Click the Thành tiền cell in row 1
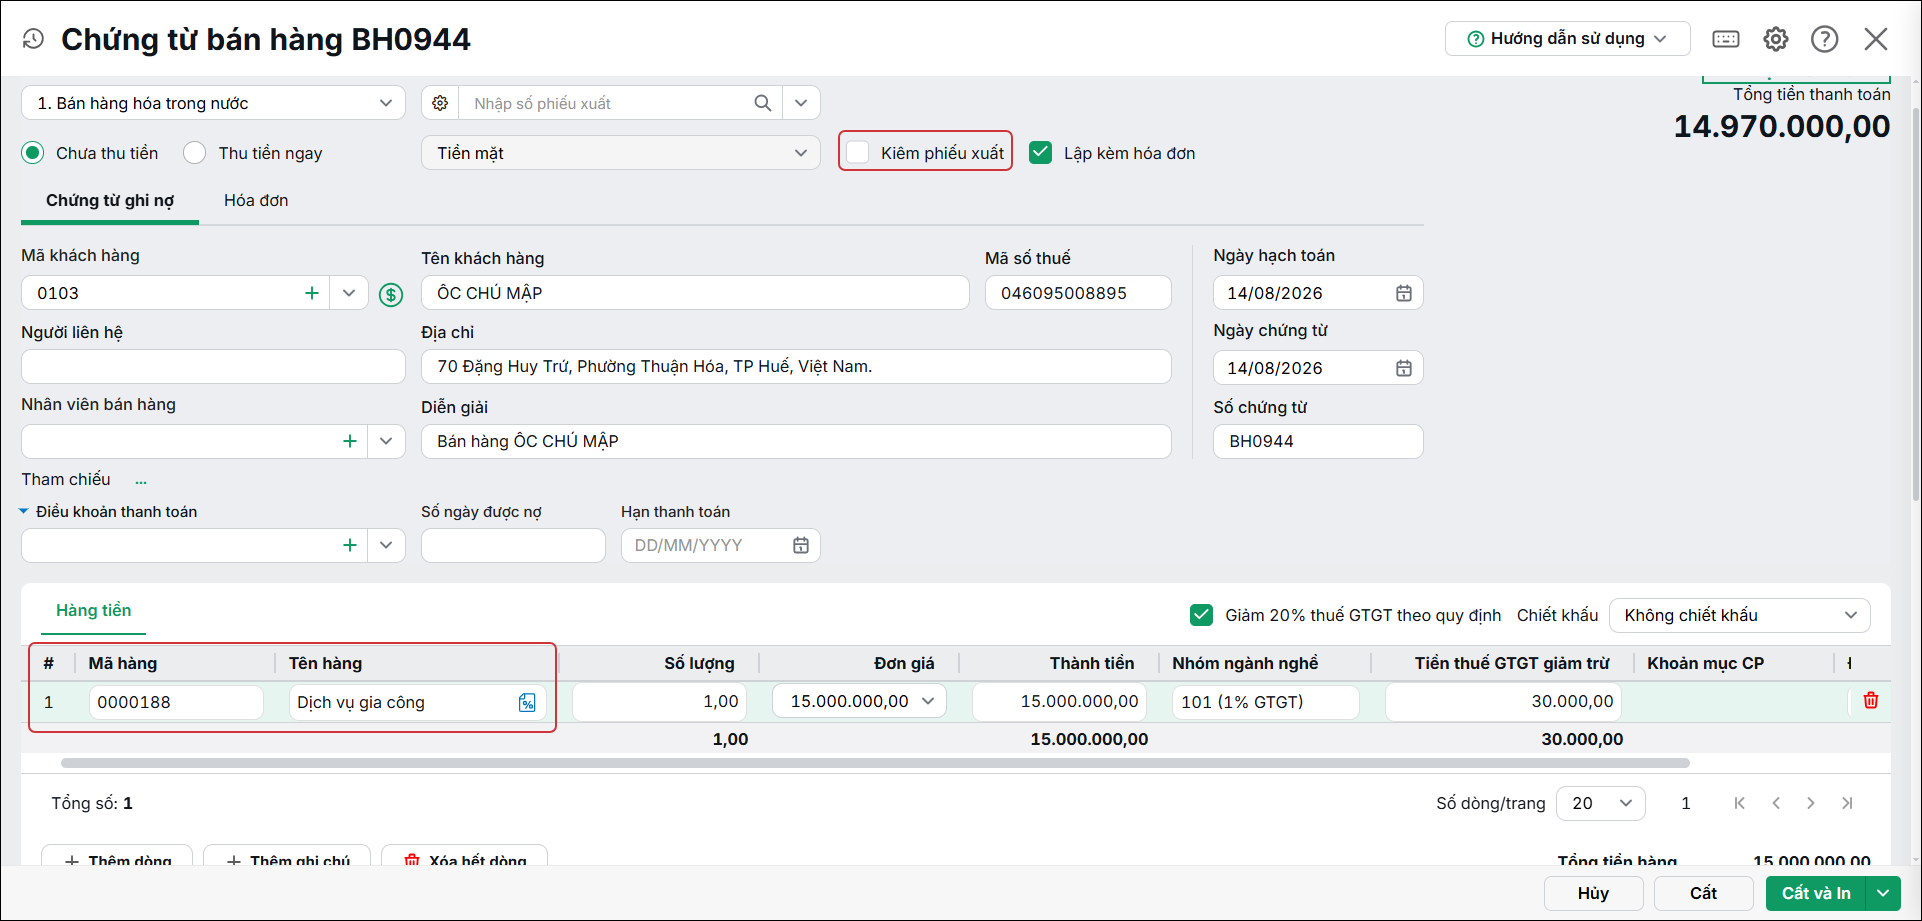 point(1059,702)
